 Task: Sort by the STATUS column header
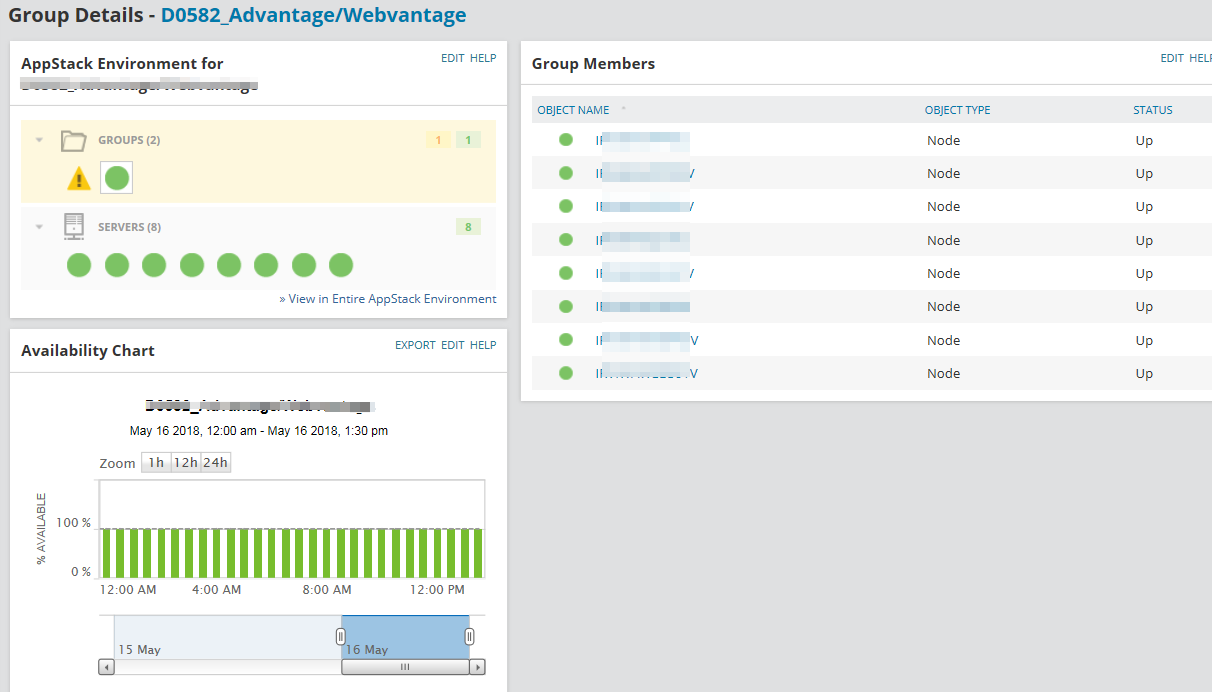pyautogui.click(x=1153, y=110)
